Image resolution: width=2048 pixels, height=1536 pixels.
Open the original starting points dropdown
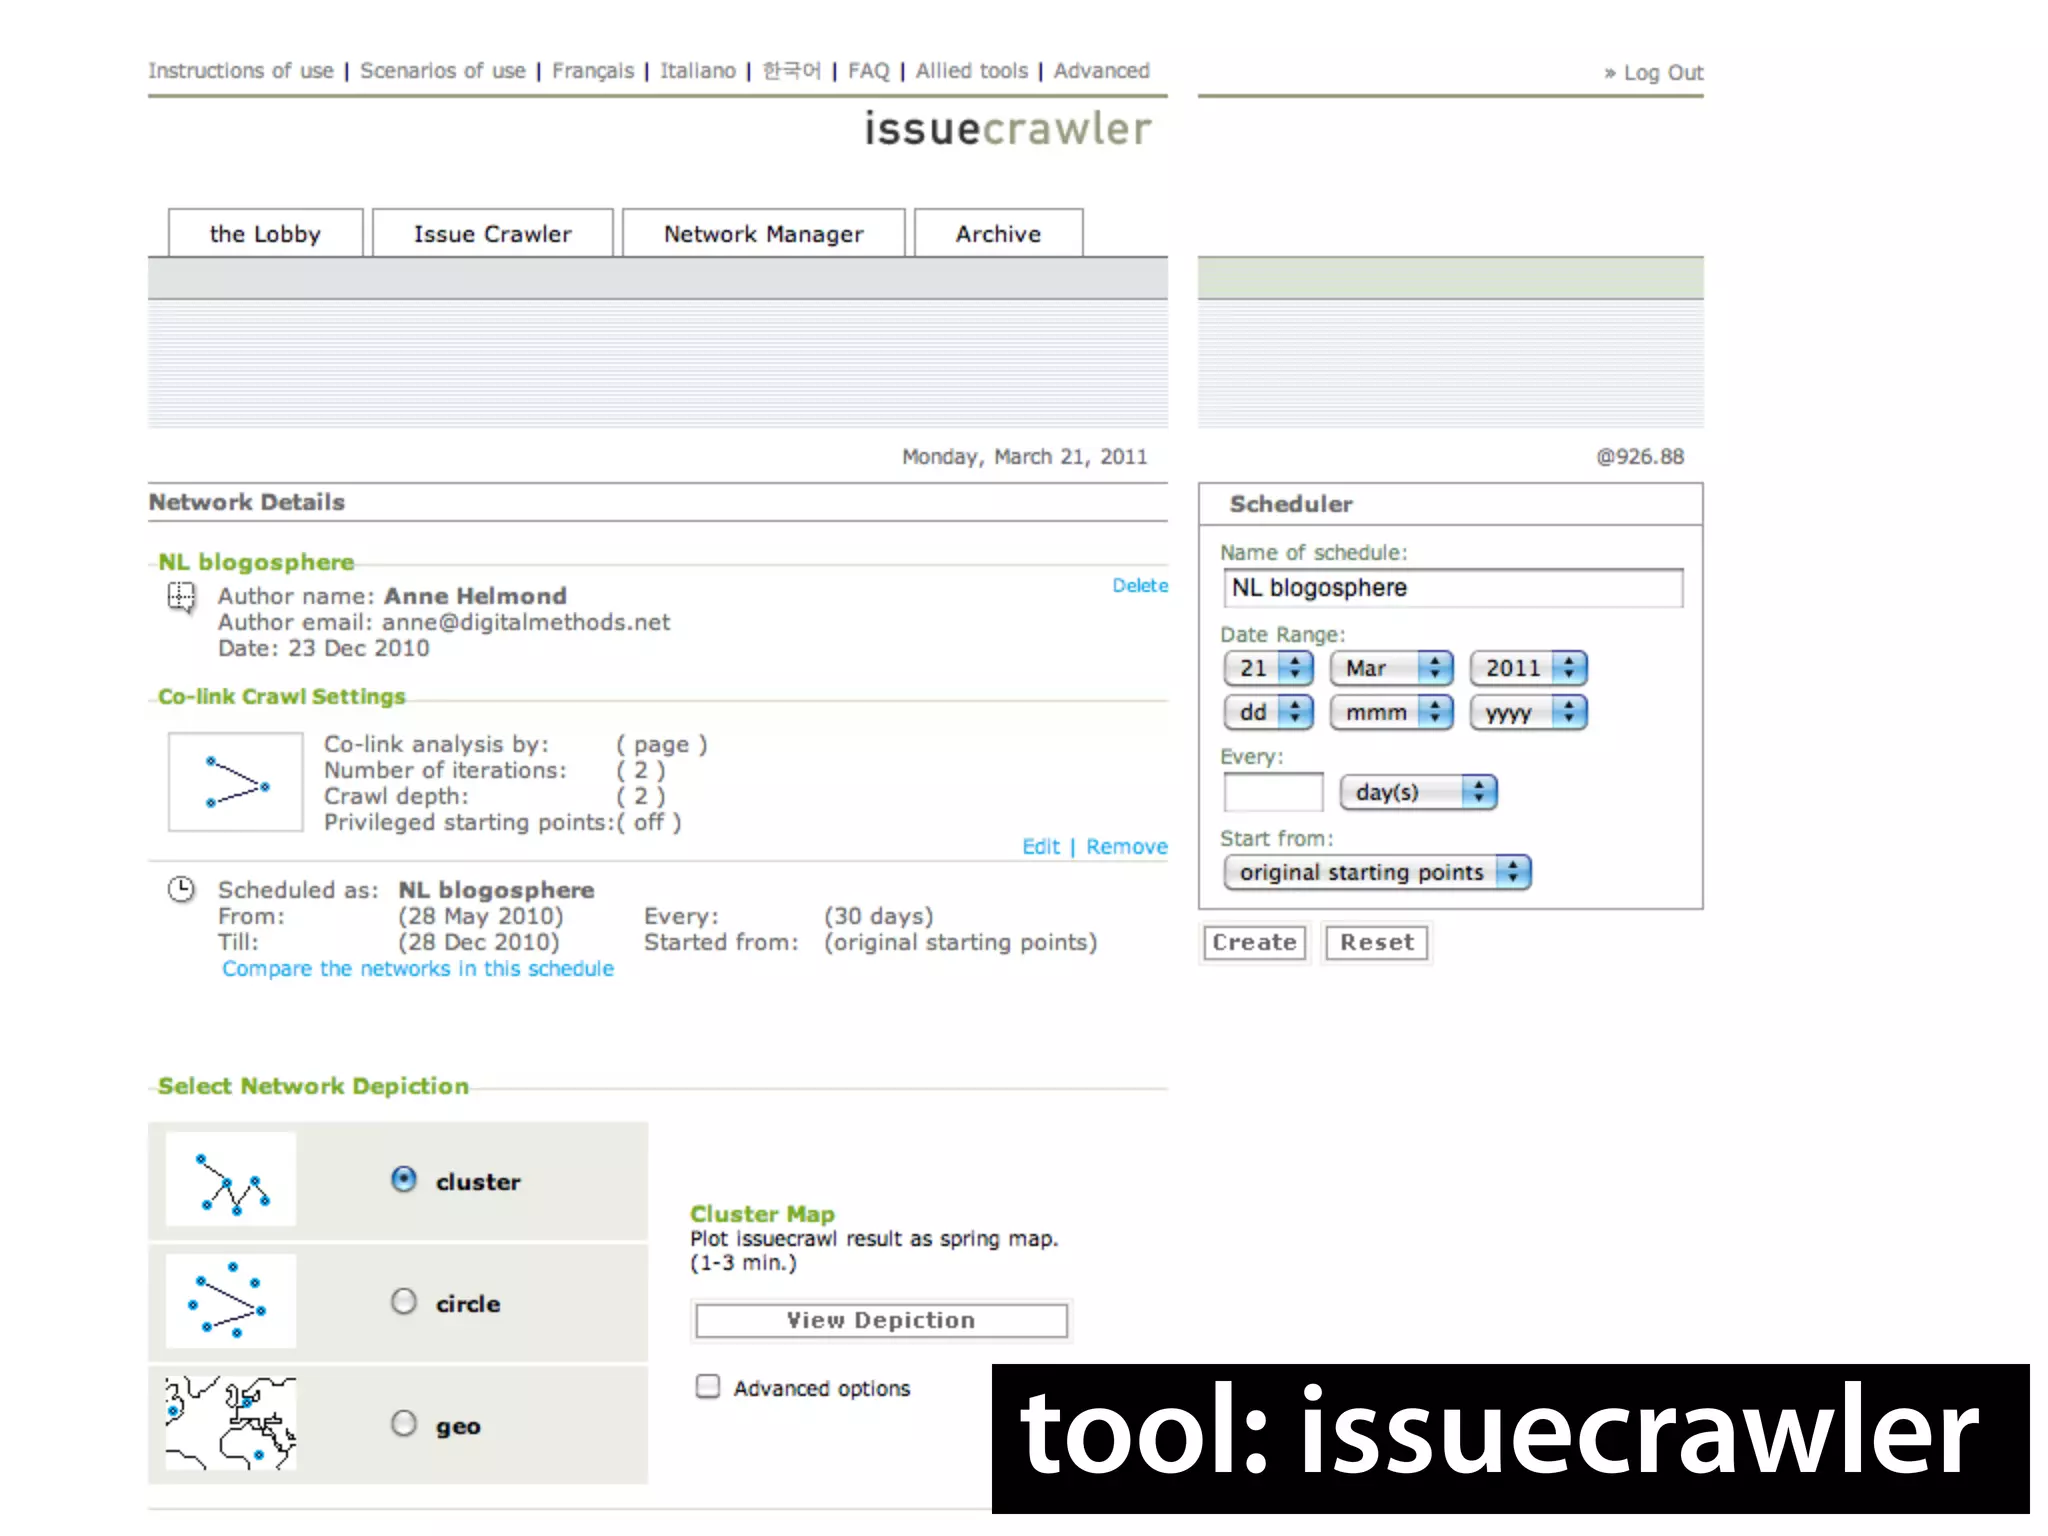click(1377, 872)
